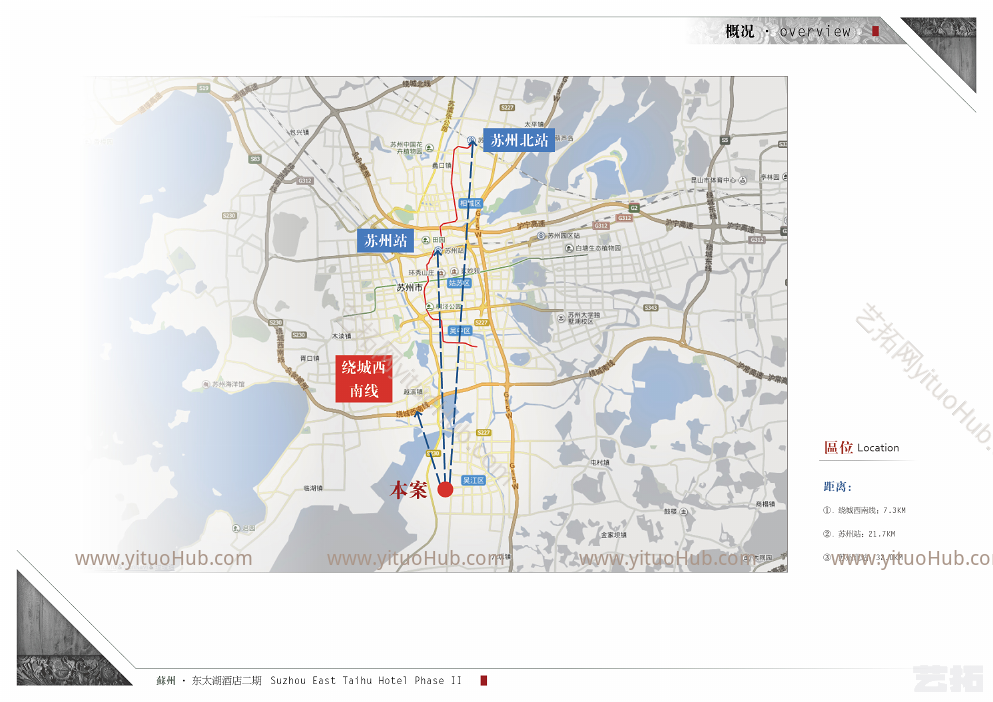
Task: Click the 吴江区 district marker
Action: [x=474, y=480]
